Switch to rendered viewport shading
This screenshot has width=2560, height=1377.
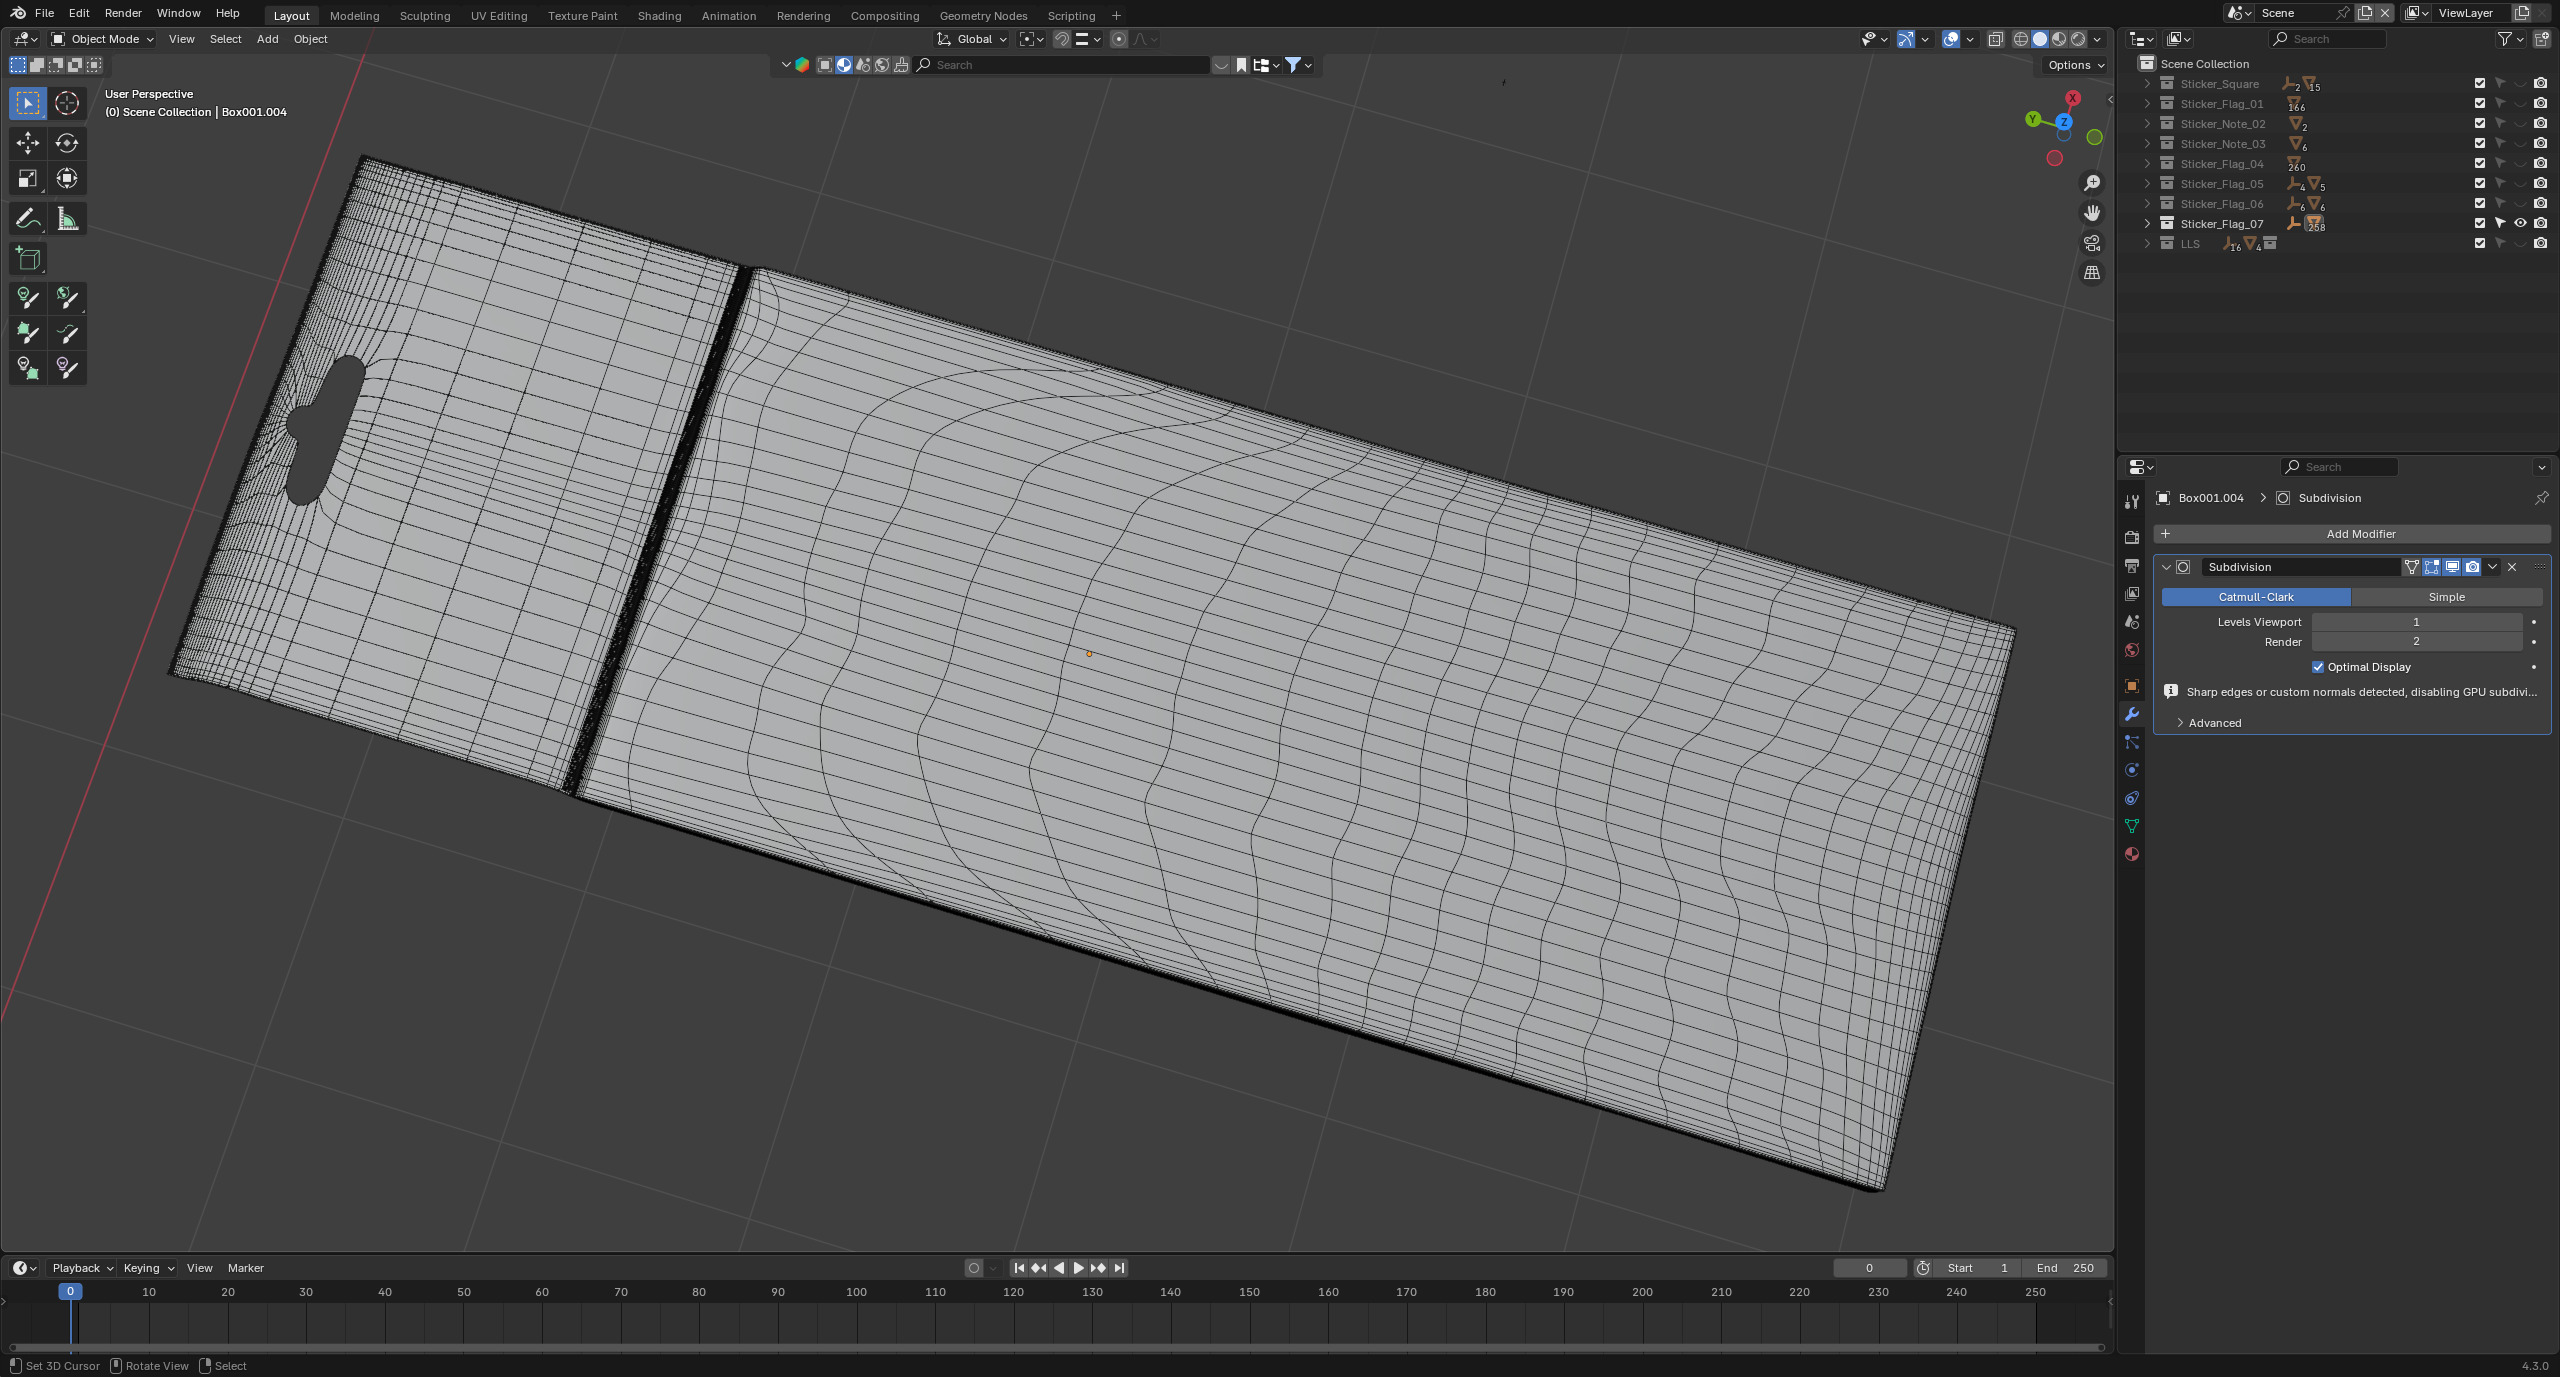click(2078, 39)
